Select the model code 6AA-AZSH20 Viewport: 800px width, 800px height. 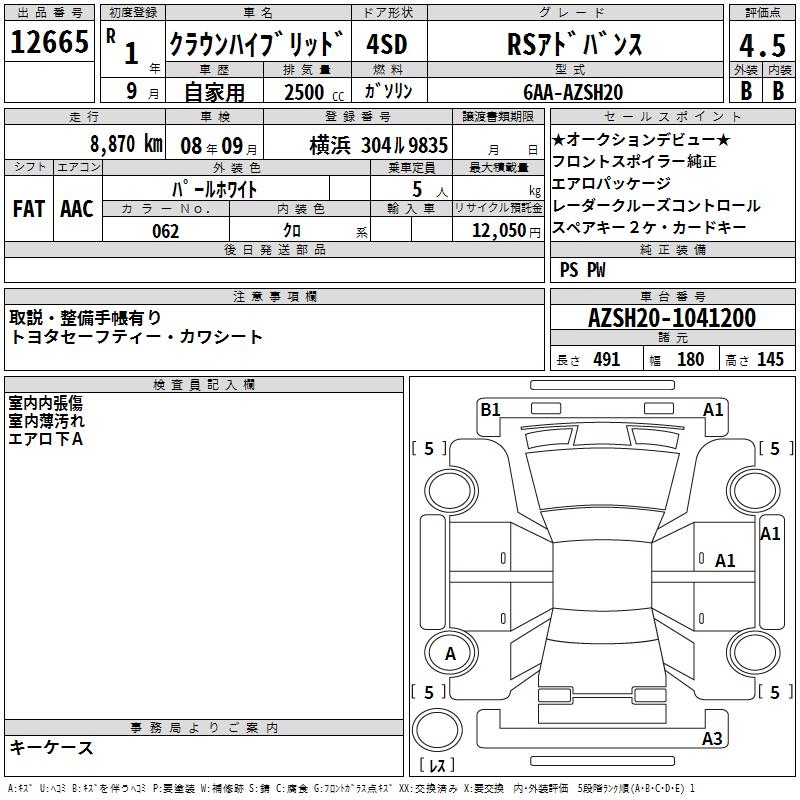tap(573, 92)
